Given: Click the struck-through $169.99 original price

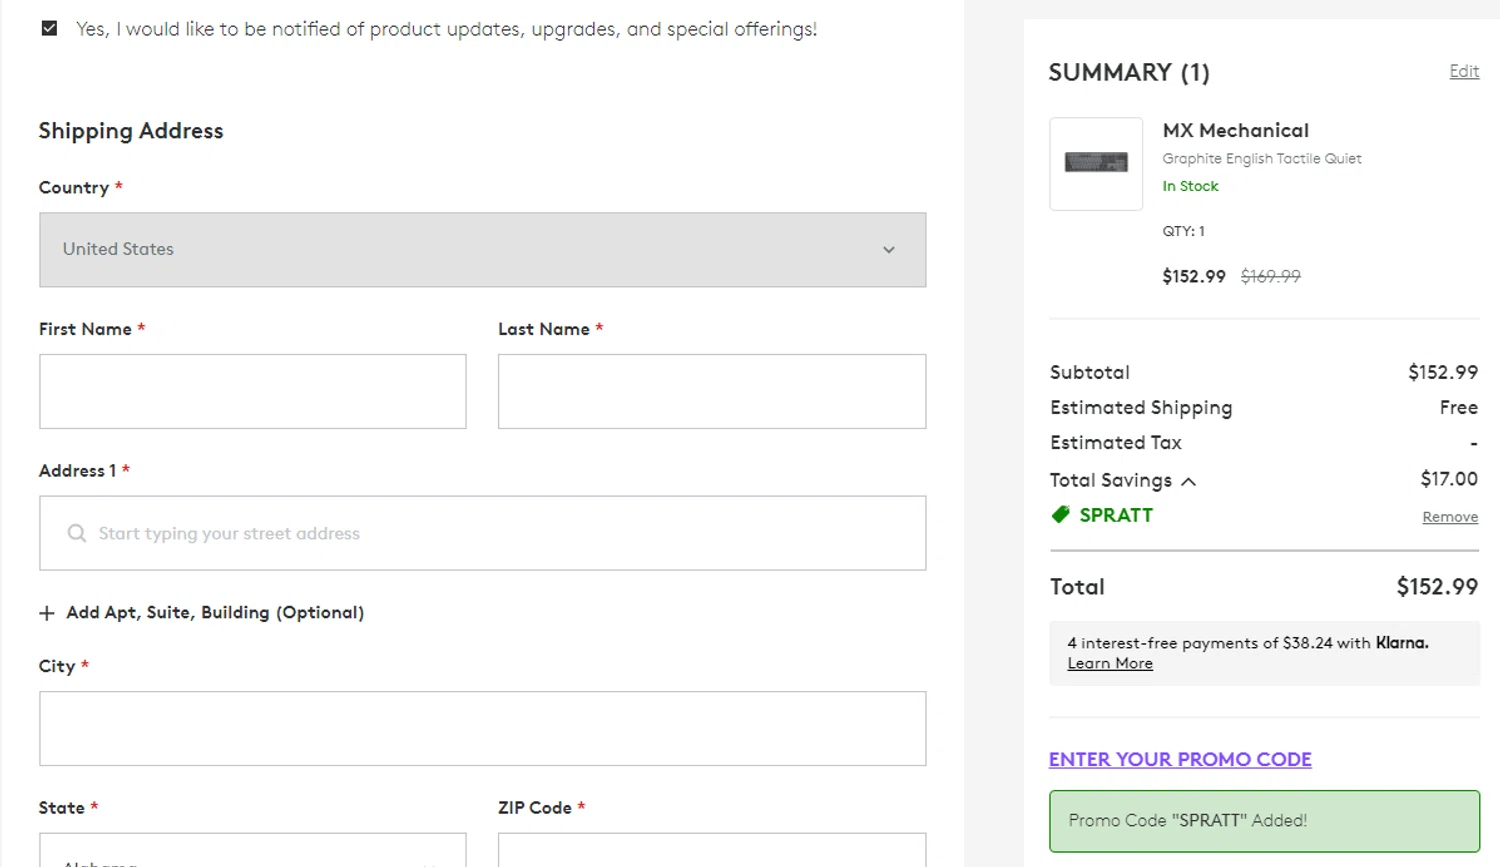Looking at the screenshot, I should [x=1271, y=276].
